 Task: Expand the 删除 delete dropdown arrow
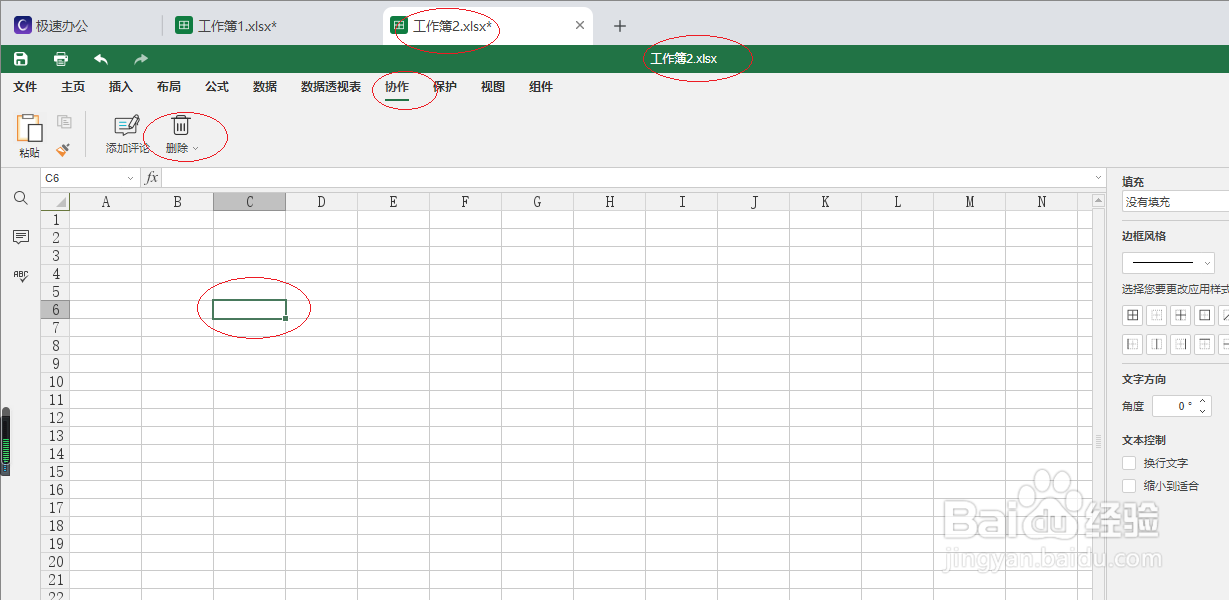pyautogui.click(x=195, y=149)
